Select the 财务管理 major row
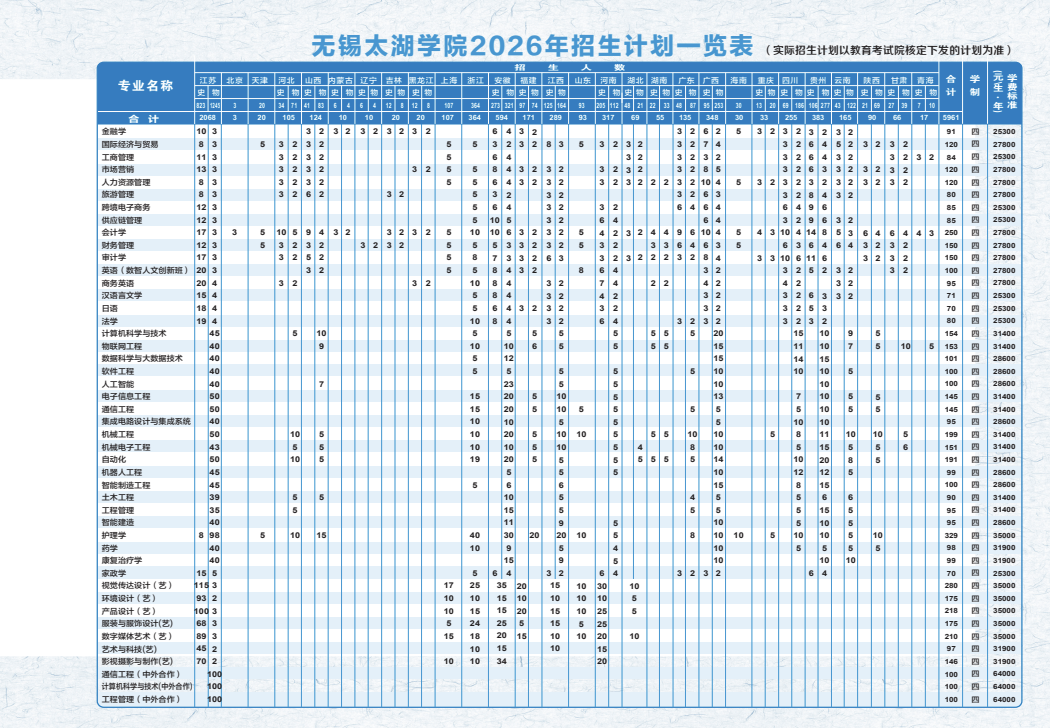Image resolution: width=1050 pixels, height=728 pixels. pos(560,245)
